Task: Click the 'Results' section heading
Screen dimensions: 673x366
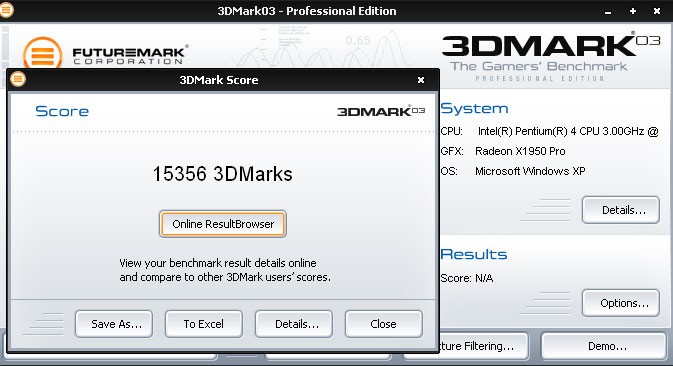Action: pyautogui.click(x=474, y=254)
